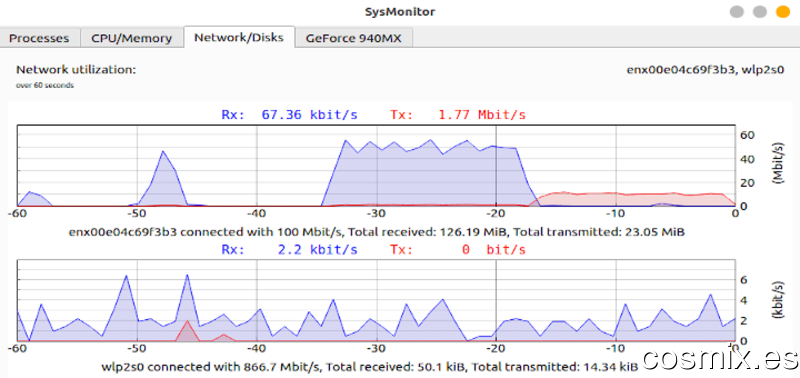
Task: Click the Tx 0 bit/s readout
Action: pos(458,250)
